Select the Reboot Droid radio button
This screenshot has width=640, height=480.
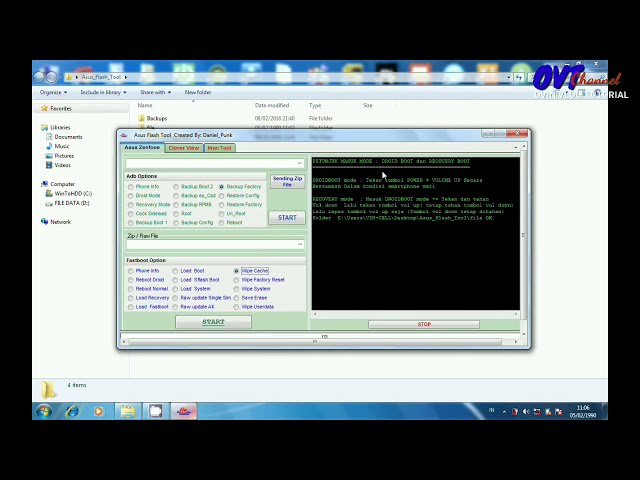(x=131, y=280)
